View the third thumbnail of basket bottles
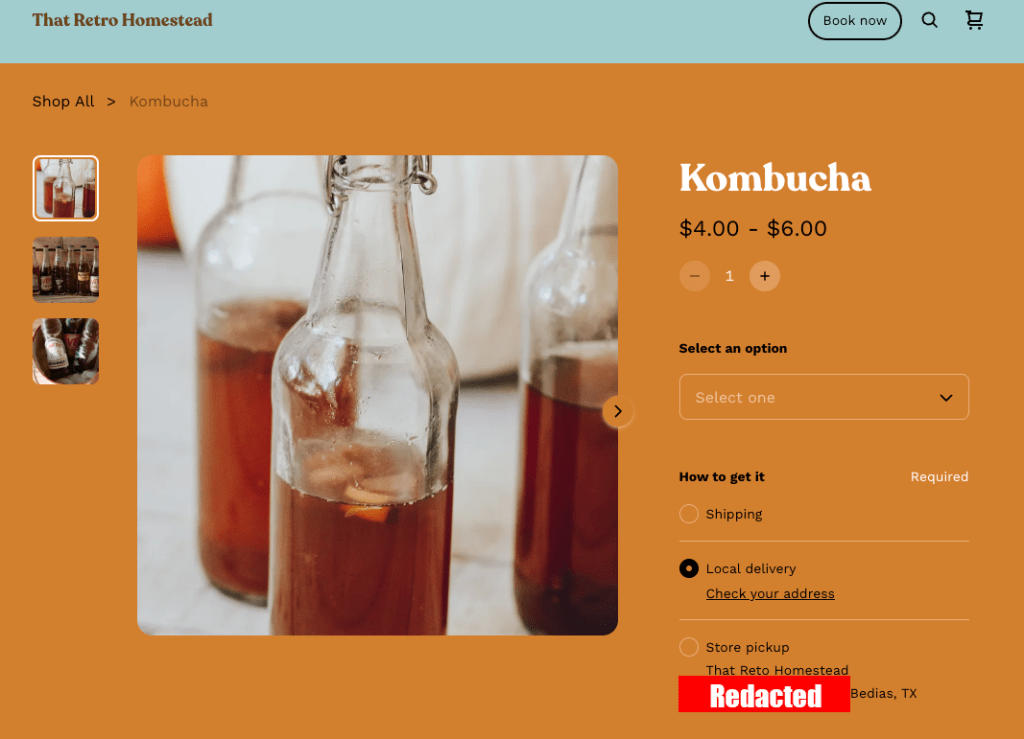The image size is (1024, 739). [66, 351]
